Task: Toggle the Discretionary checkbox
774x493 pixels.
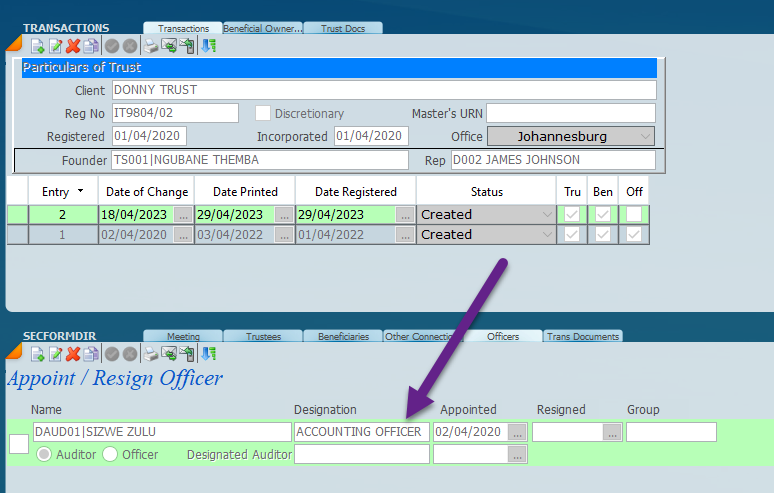Action: 263,113
